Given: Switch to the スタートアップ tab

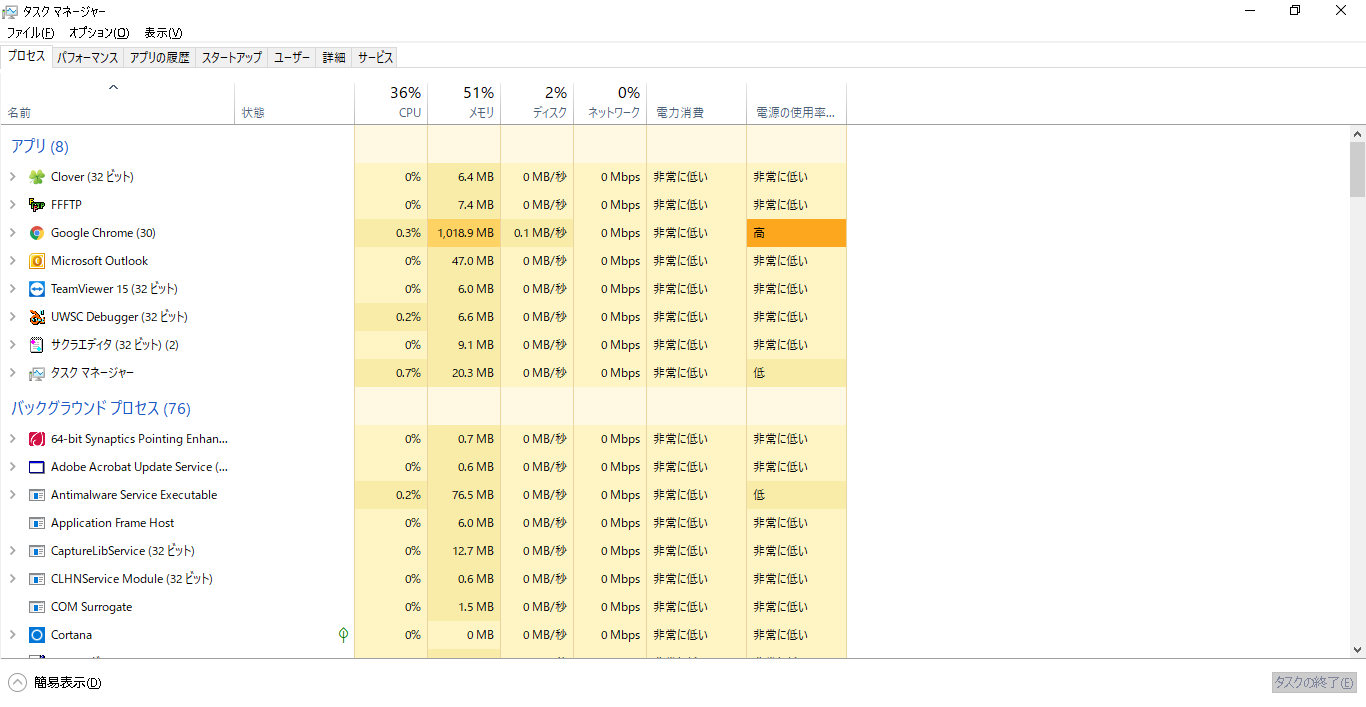Looking at the screenshot, I should (x=231, y=57).
